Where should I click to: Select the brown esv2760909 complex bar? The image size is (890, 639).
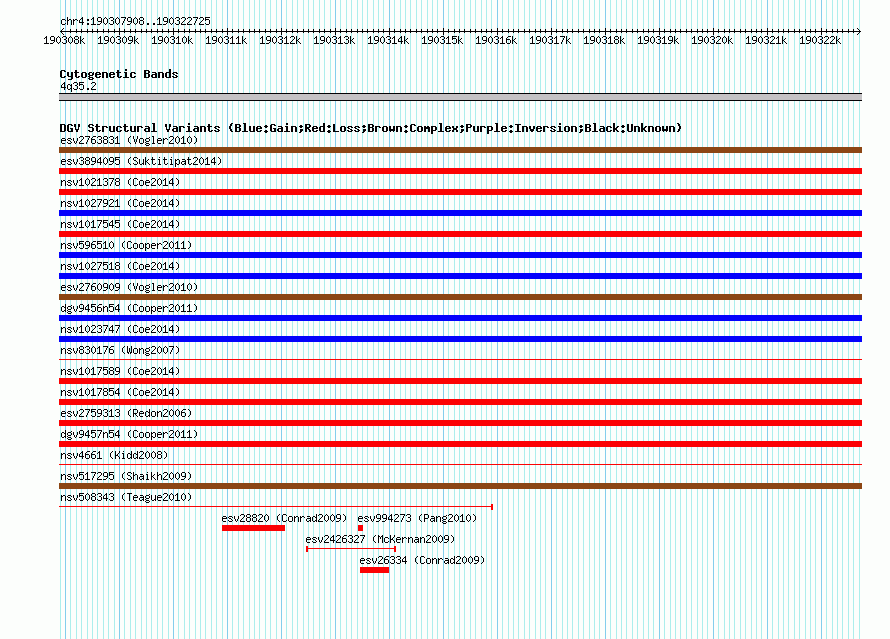[460, 297]
